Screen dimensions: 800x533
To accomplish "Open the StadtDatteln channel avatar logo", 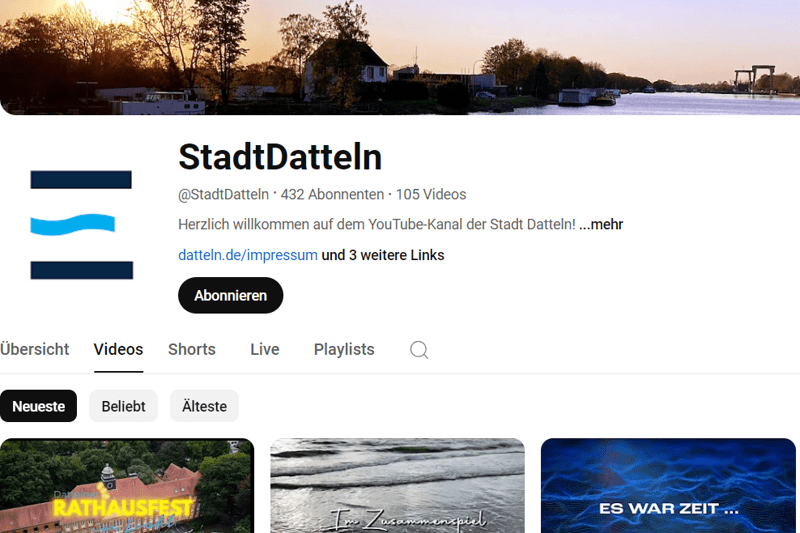I will 82,225.
